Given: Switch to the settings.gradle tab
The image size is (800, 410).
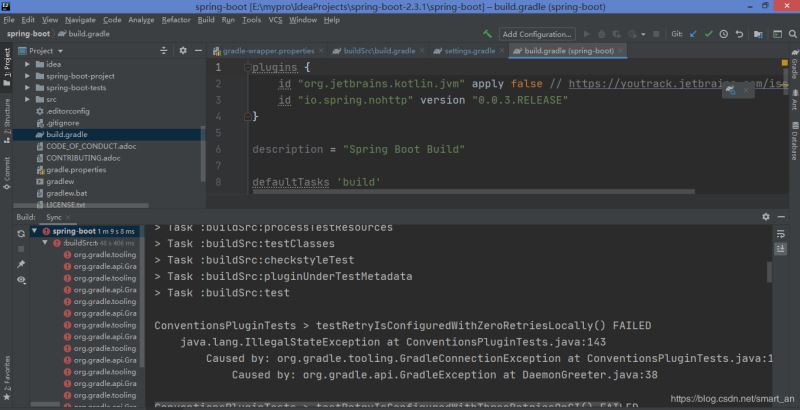Looking at the screenshot, I should 470,50.
